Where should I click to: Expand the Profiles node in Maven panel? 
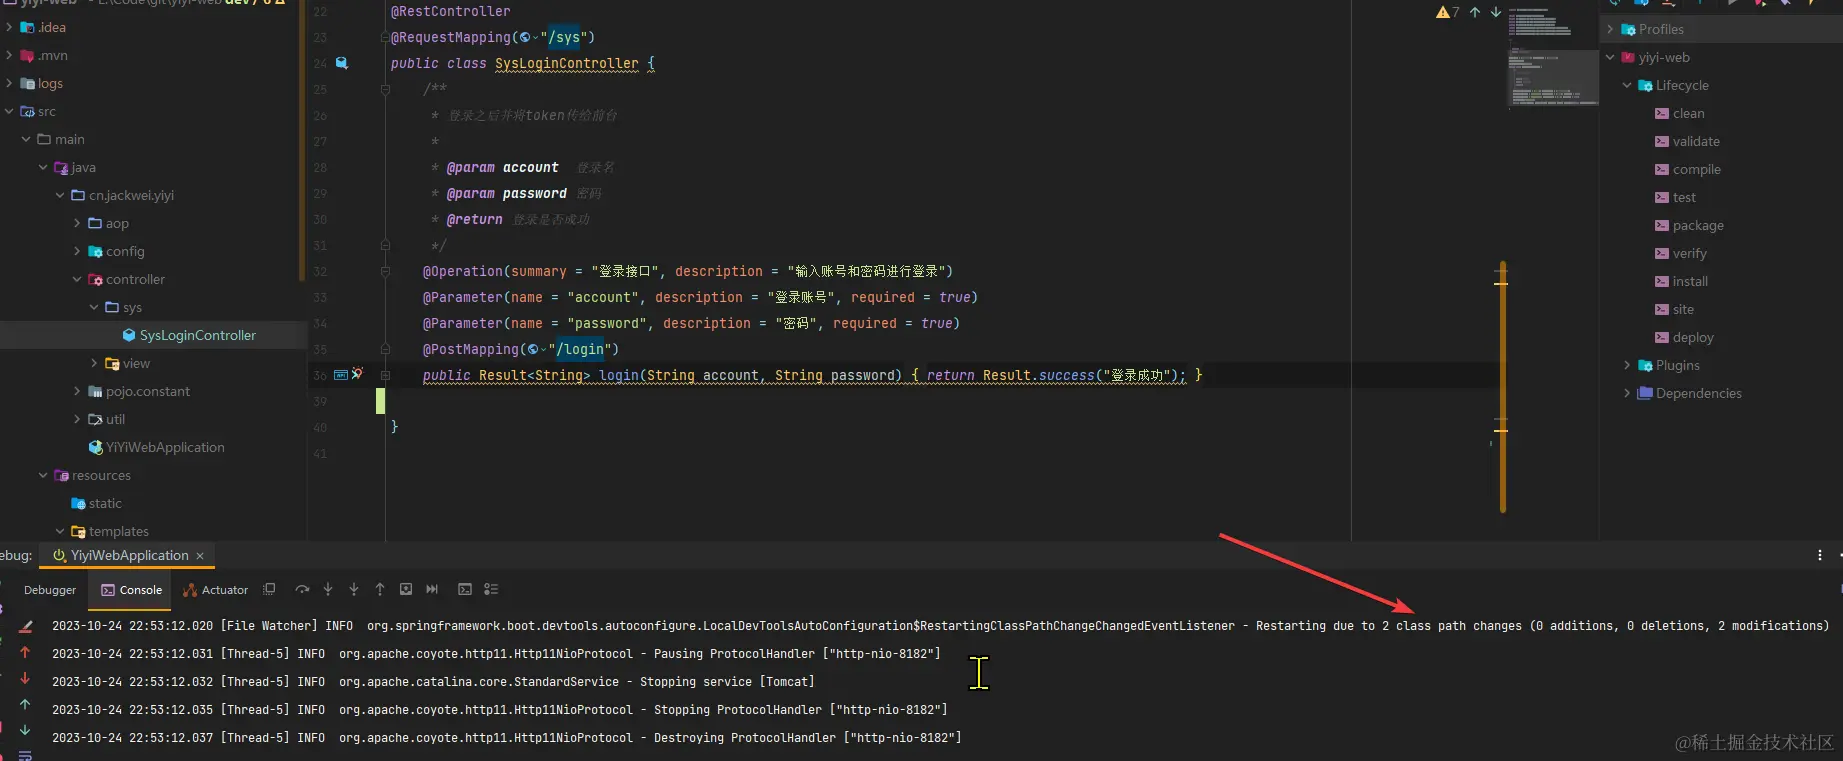point(1610,29)
